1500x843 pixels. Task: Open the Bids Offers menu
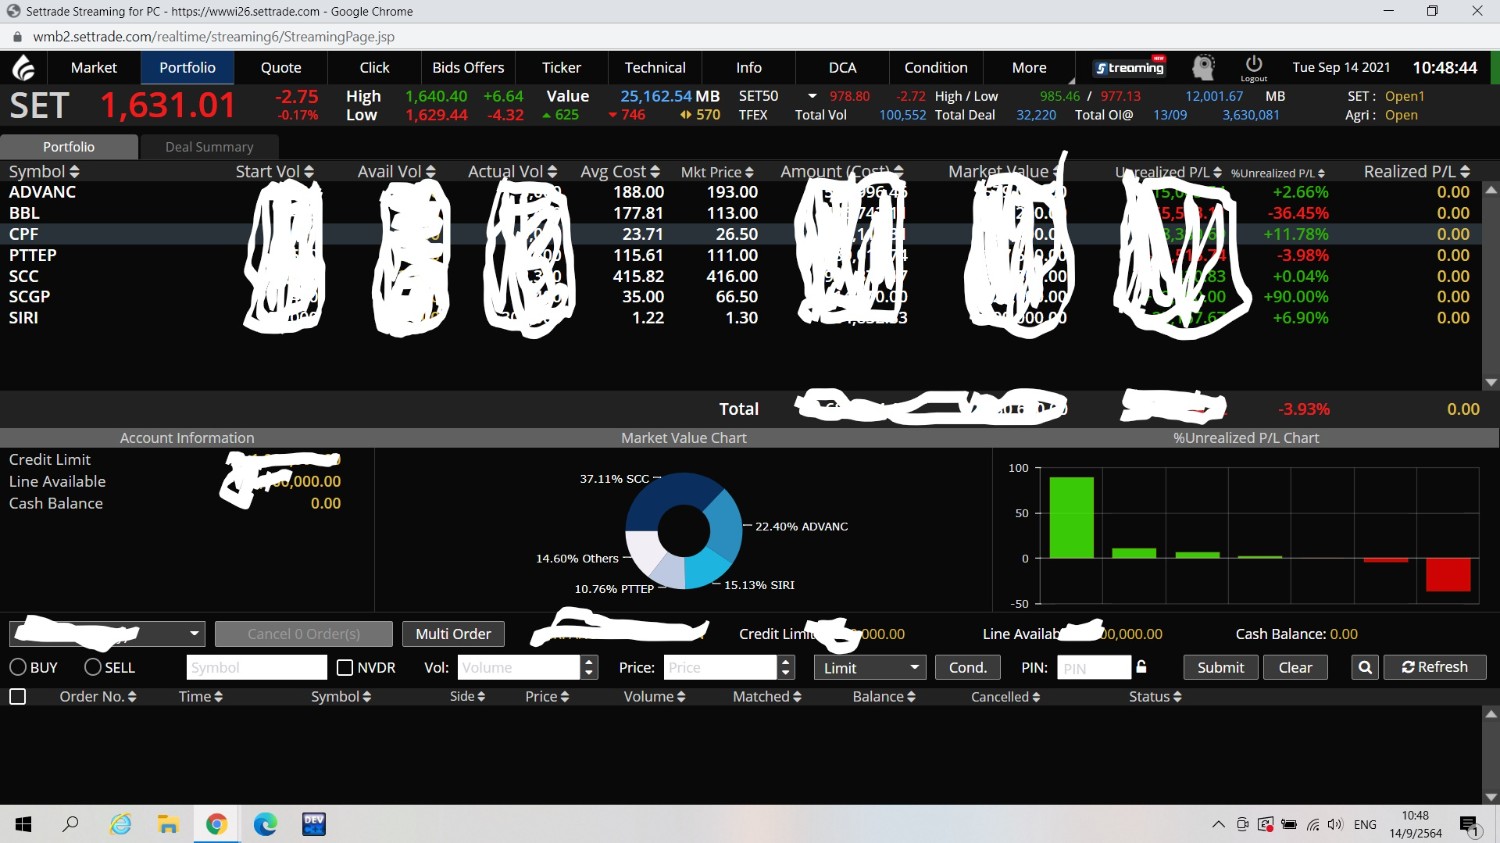click(468, 67)
